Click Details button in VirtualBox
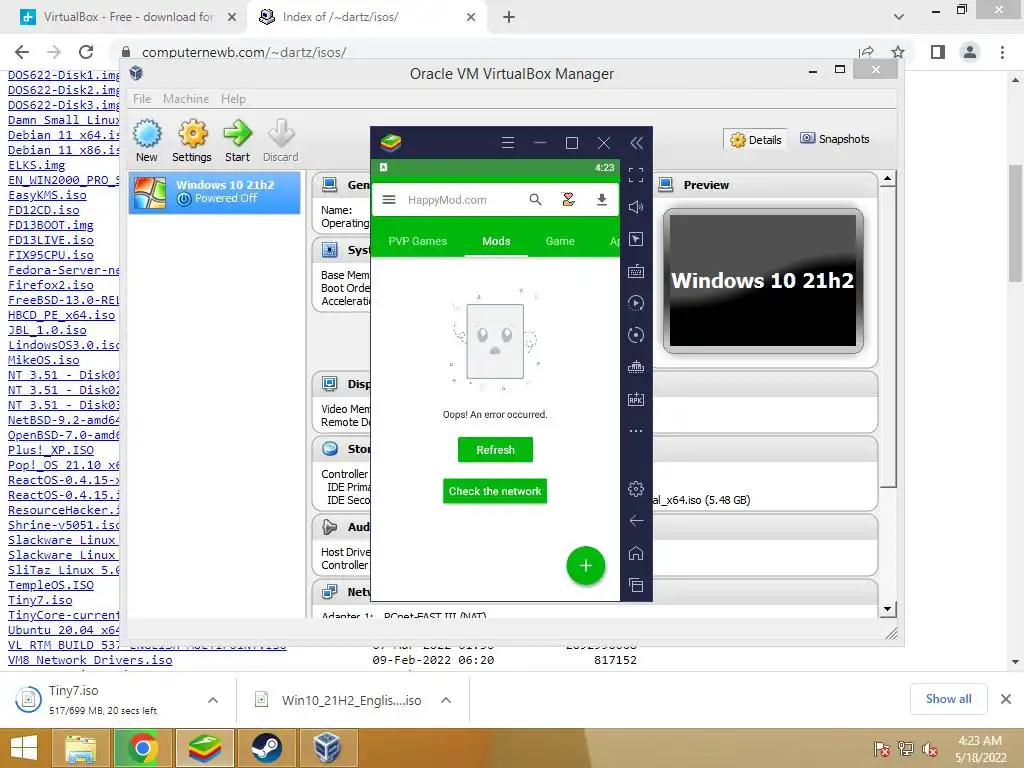The height and width of the screenshot is (768, 1024). [x=756, y=139]
